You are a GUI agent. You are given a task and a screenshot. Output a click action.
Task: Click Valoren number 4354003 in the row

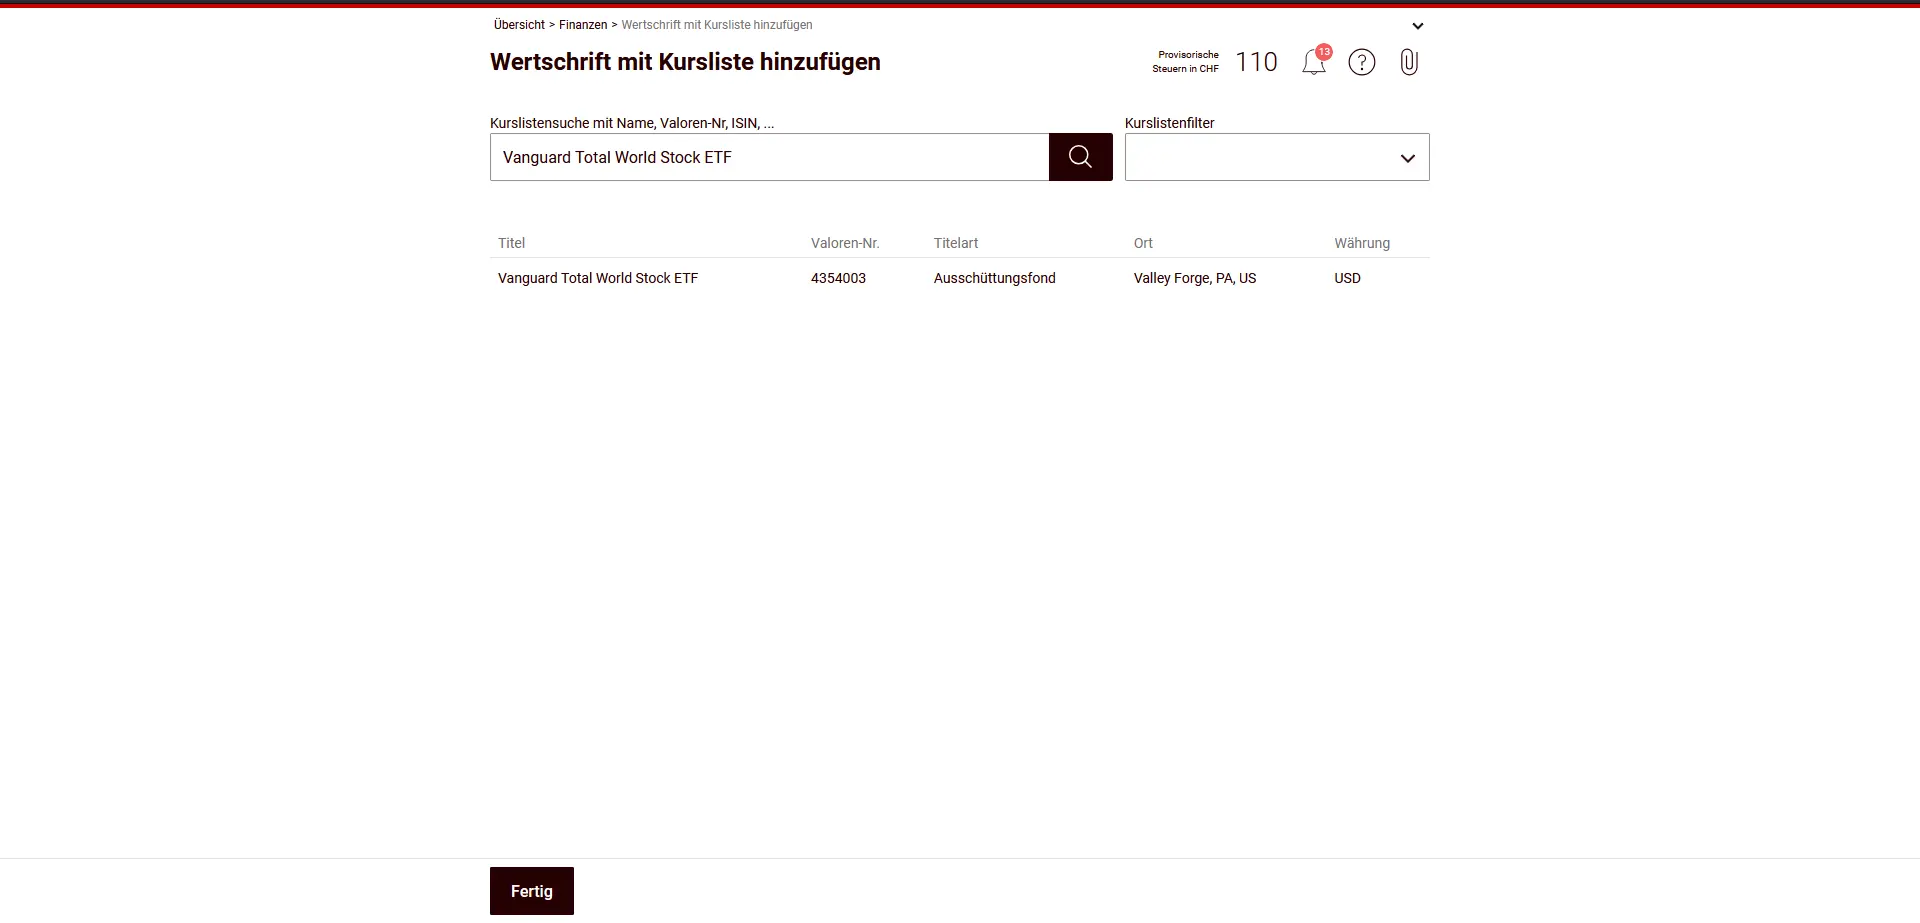pyautogui.click(x=838, y=278)
